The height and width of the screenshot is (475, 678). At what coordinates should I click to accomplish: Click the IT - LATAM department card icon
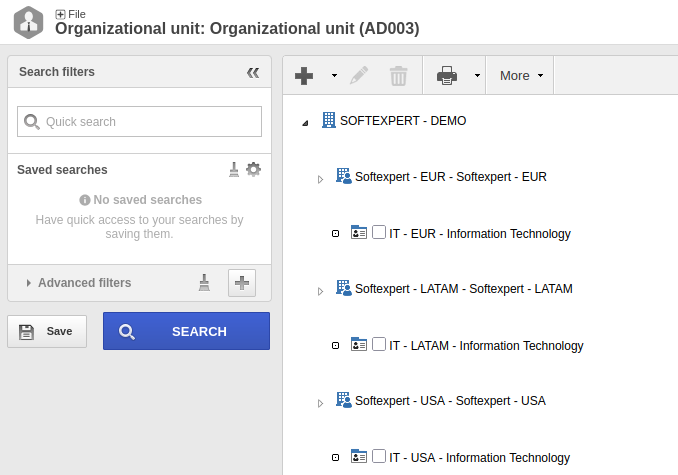pyautogui.click(x=358, y=344)
